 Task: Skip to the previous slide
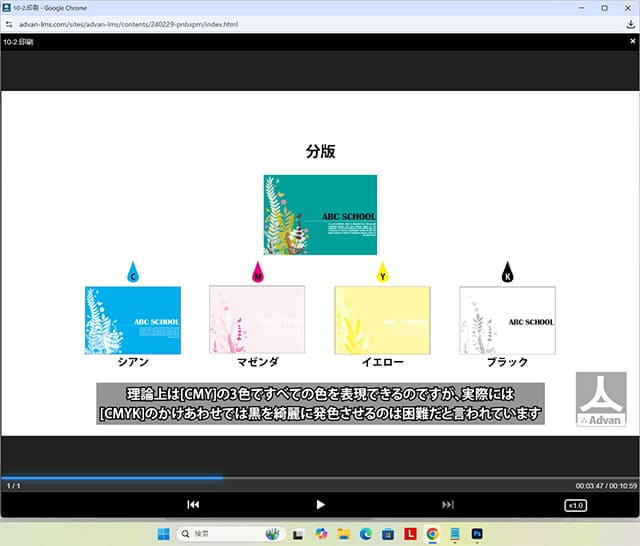click(x=193, y=505)
